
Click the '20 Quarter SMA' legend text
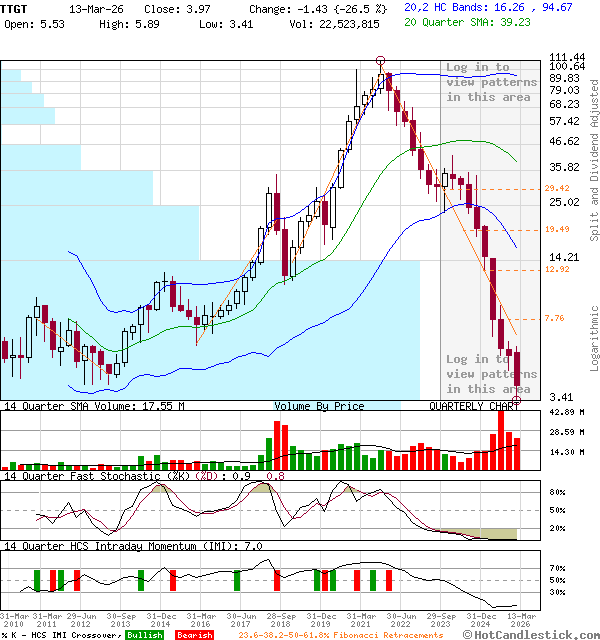(x=456, y=22)
